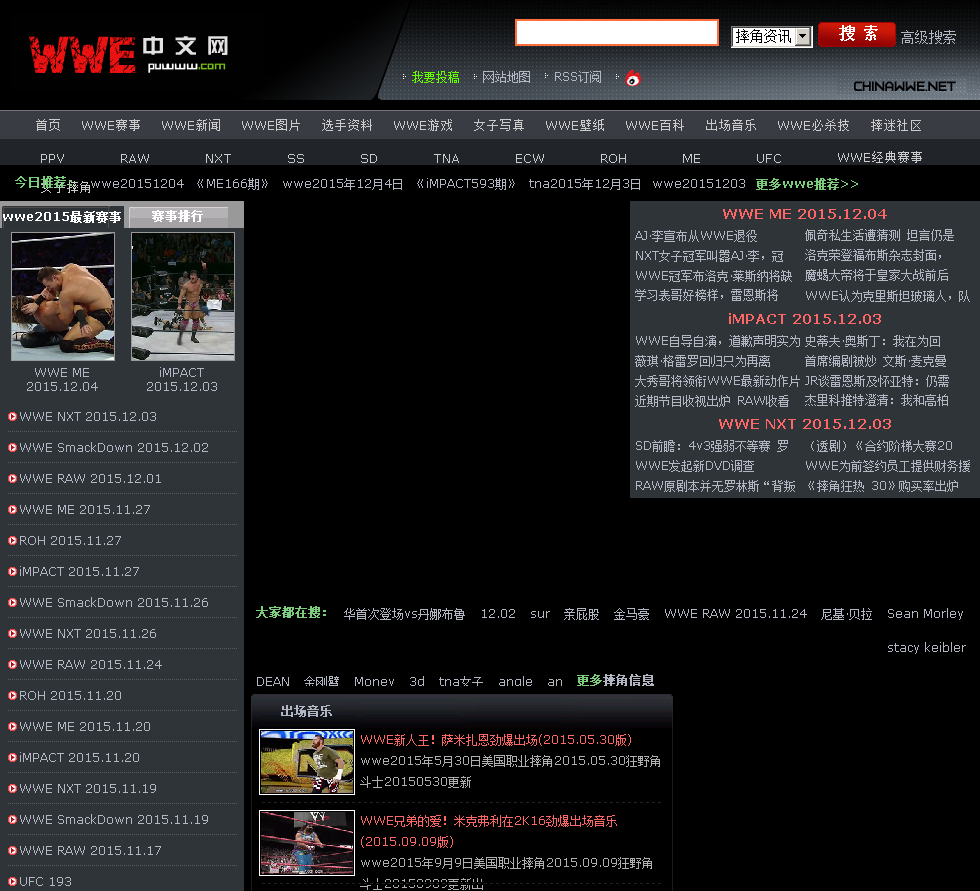
Task: Open the 摔角资讯 search category dropdown
Action: (x=772, y=37)
